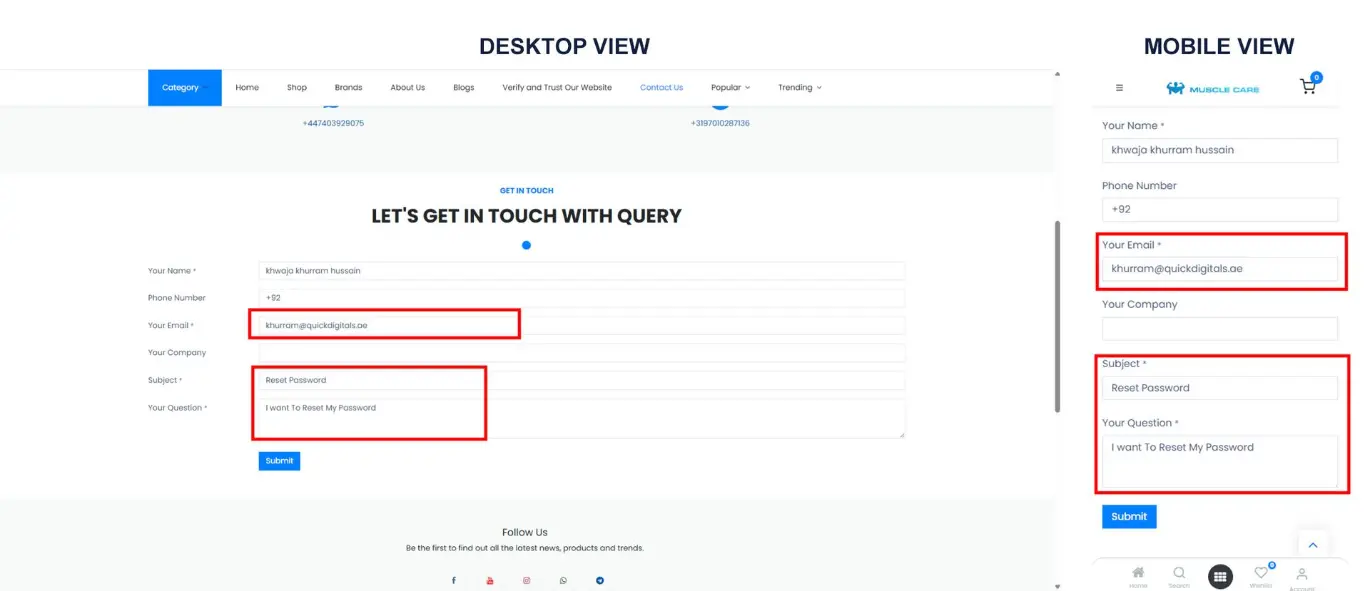Open Verify and Trust Our Website
The height and width of the screenshot is (591, 1370).
coord(557,88)
